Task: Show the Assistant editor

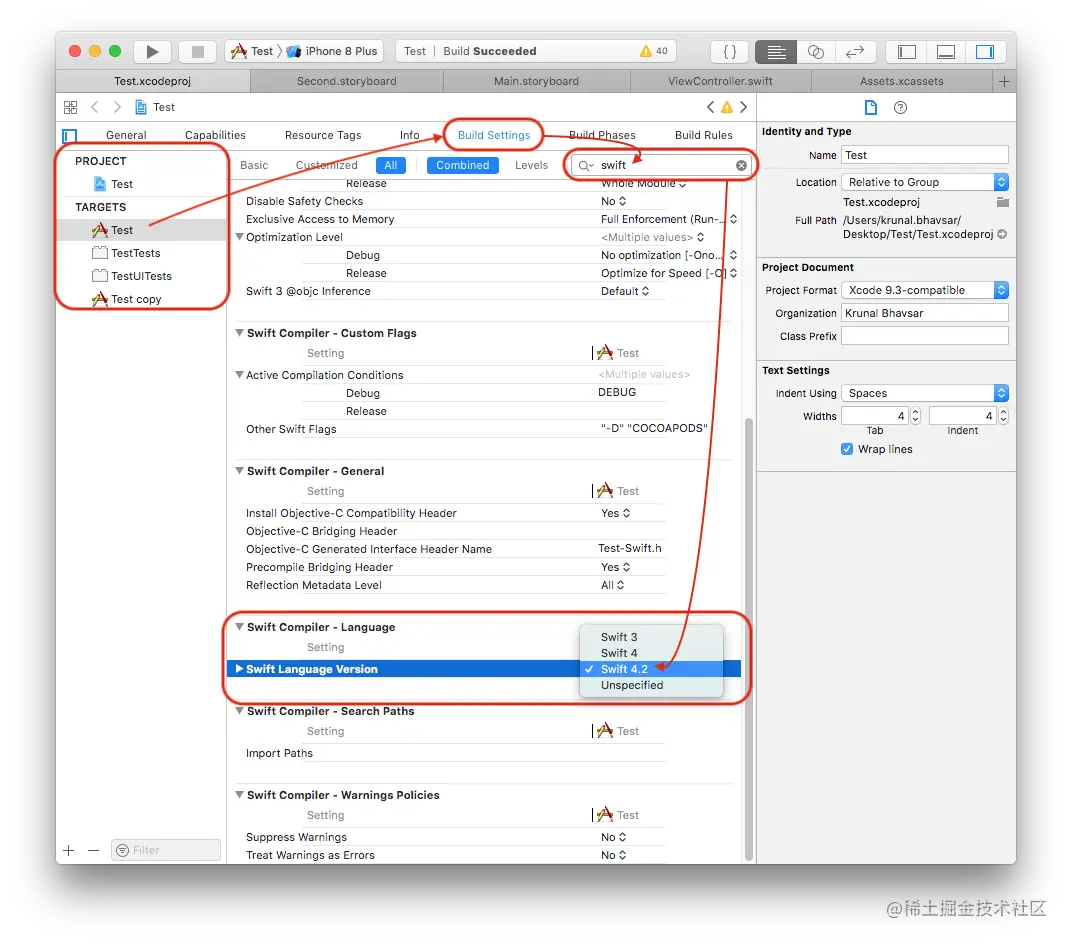Action: (816, 51)
